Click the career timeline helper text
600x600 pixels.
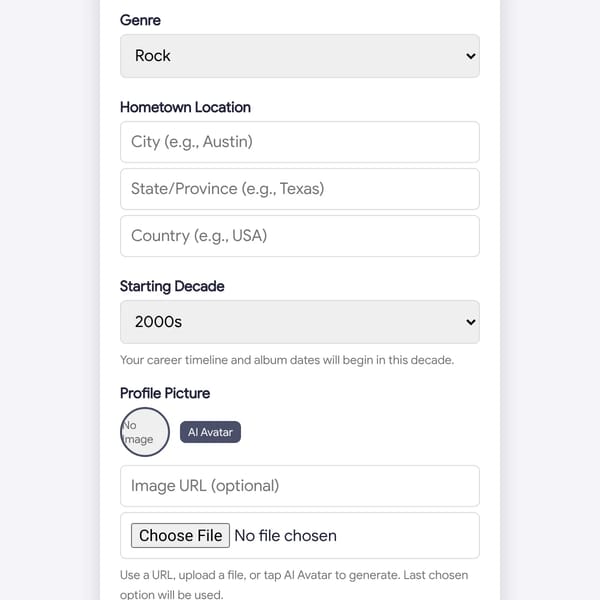(287, 360)
